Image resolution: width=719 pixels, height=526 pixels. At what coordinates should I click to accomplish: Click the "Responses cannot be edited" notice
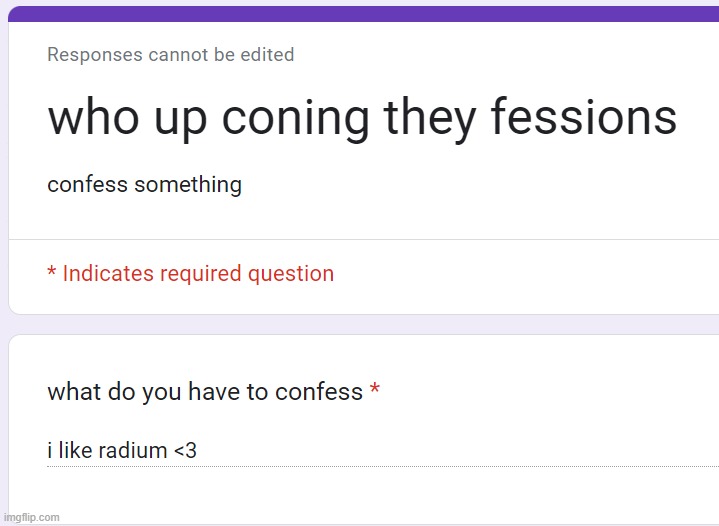point(171,55)
